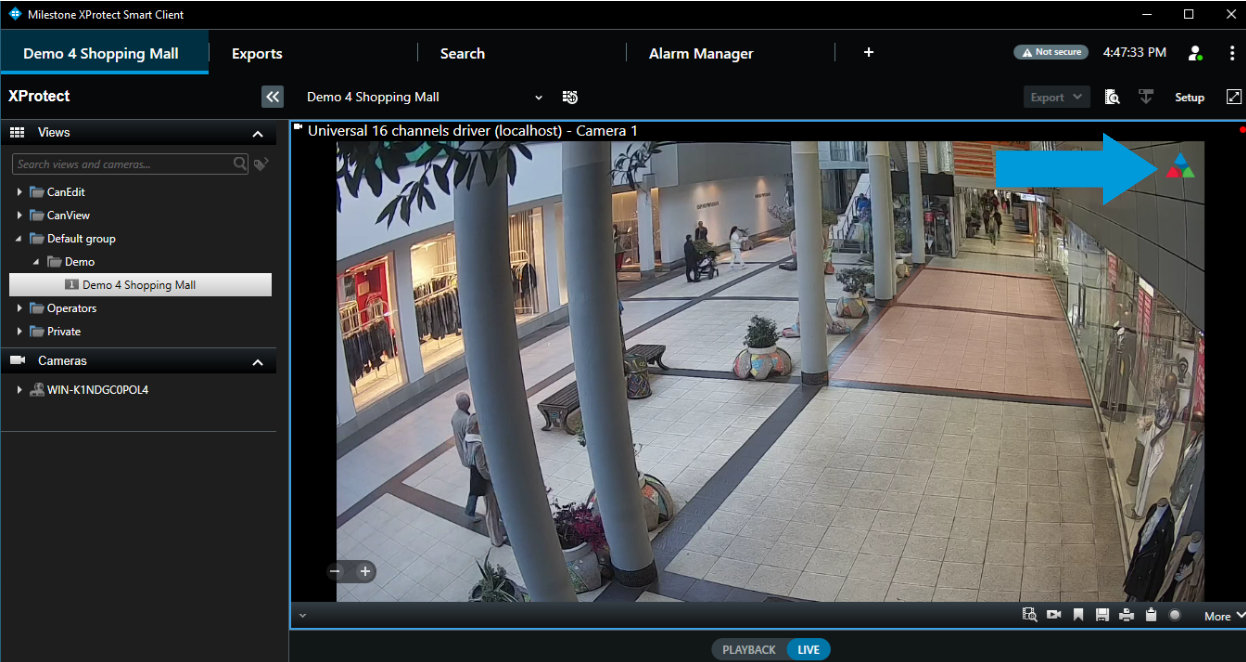Click the snapshot save disk icon
The image size is (1246, 662).
1102,615
